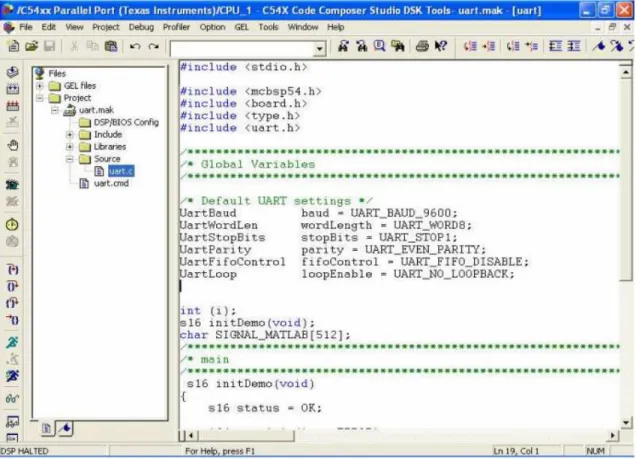Click the New file icon

(x=13, y=46)
